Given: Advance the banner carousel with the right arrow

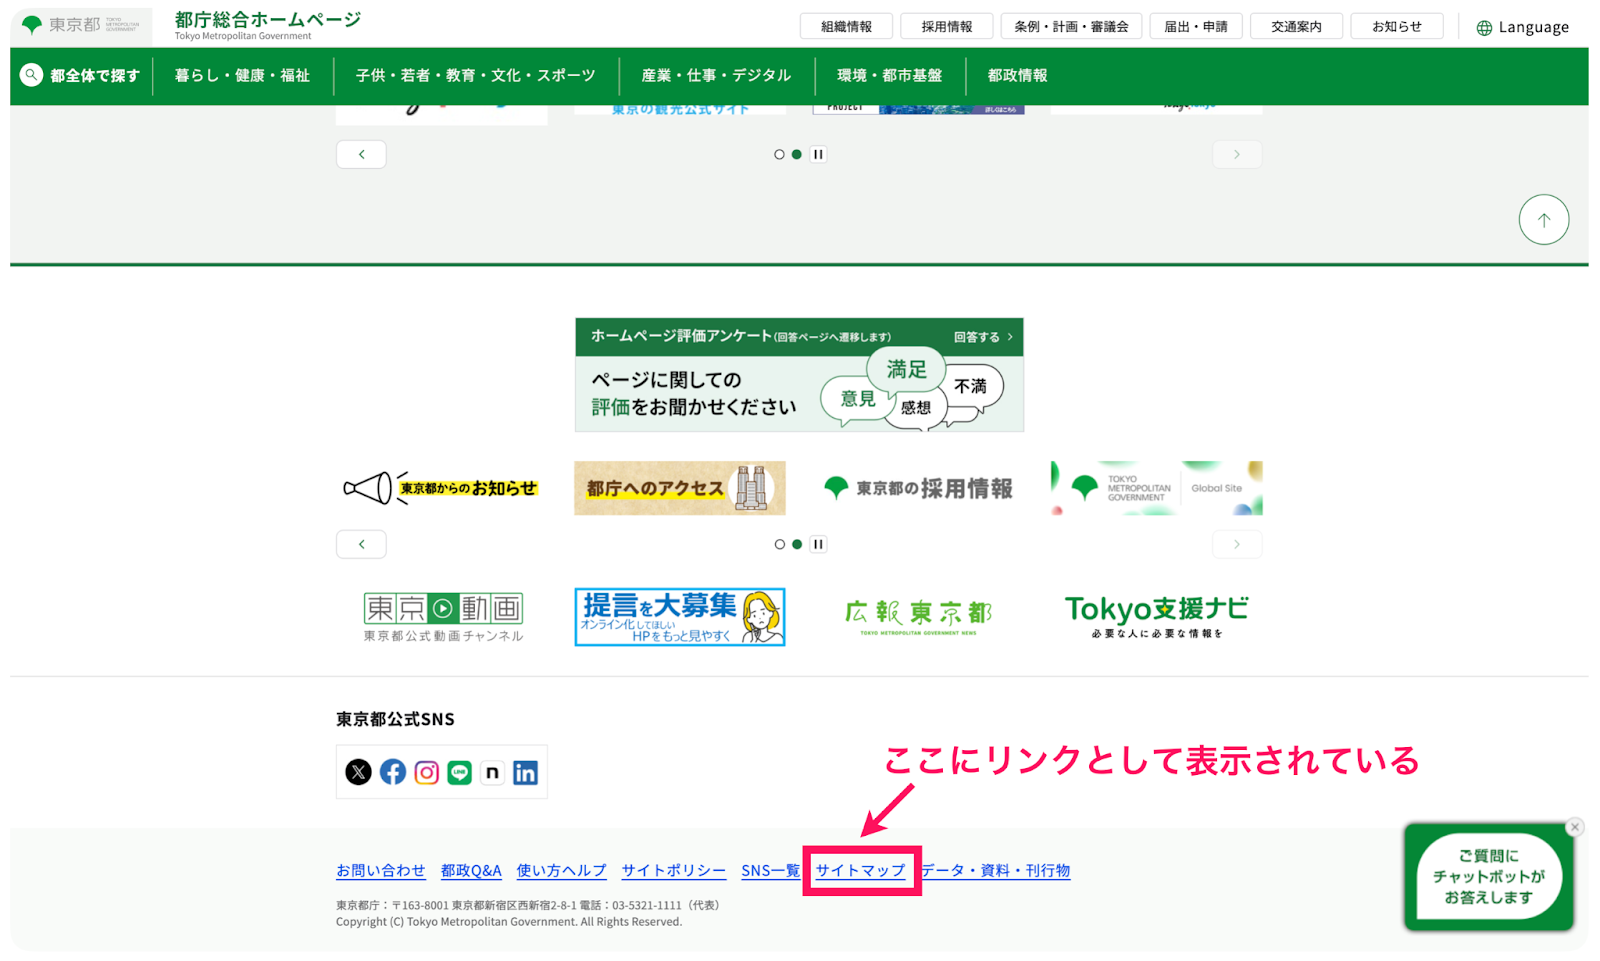Looking at the screenshot, I should (1237, 543).
